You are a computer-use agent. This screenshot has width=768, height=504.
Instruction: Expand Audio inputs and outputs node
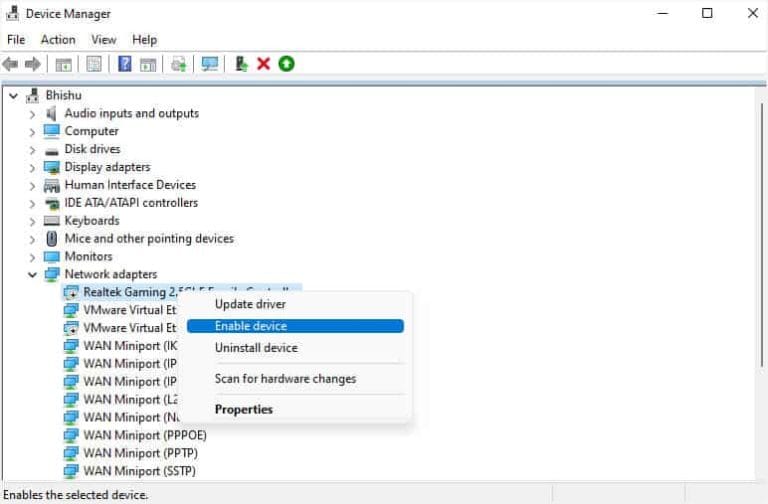32,114
